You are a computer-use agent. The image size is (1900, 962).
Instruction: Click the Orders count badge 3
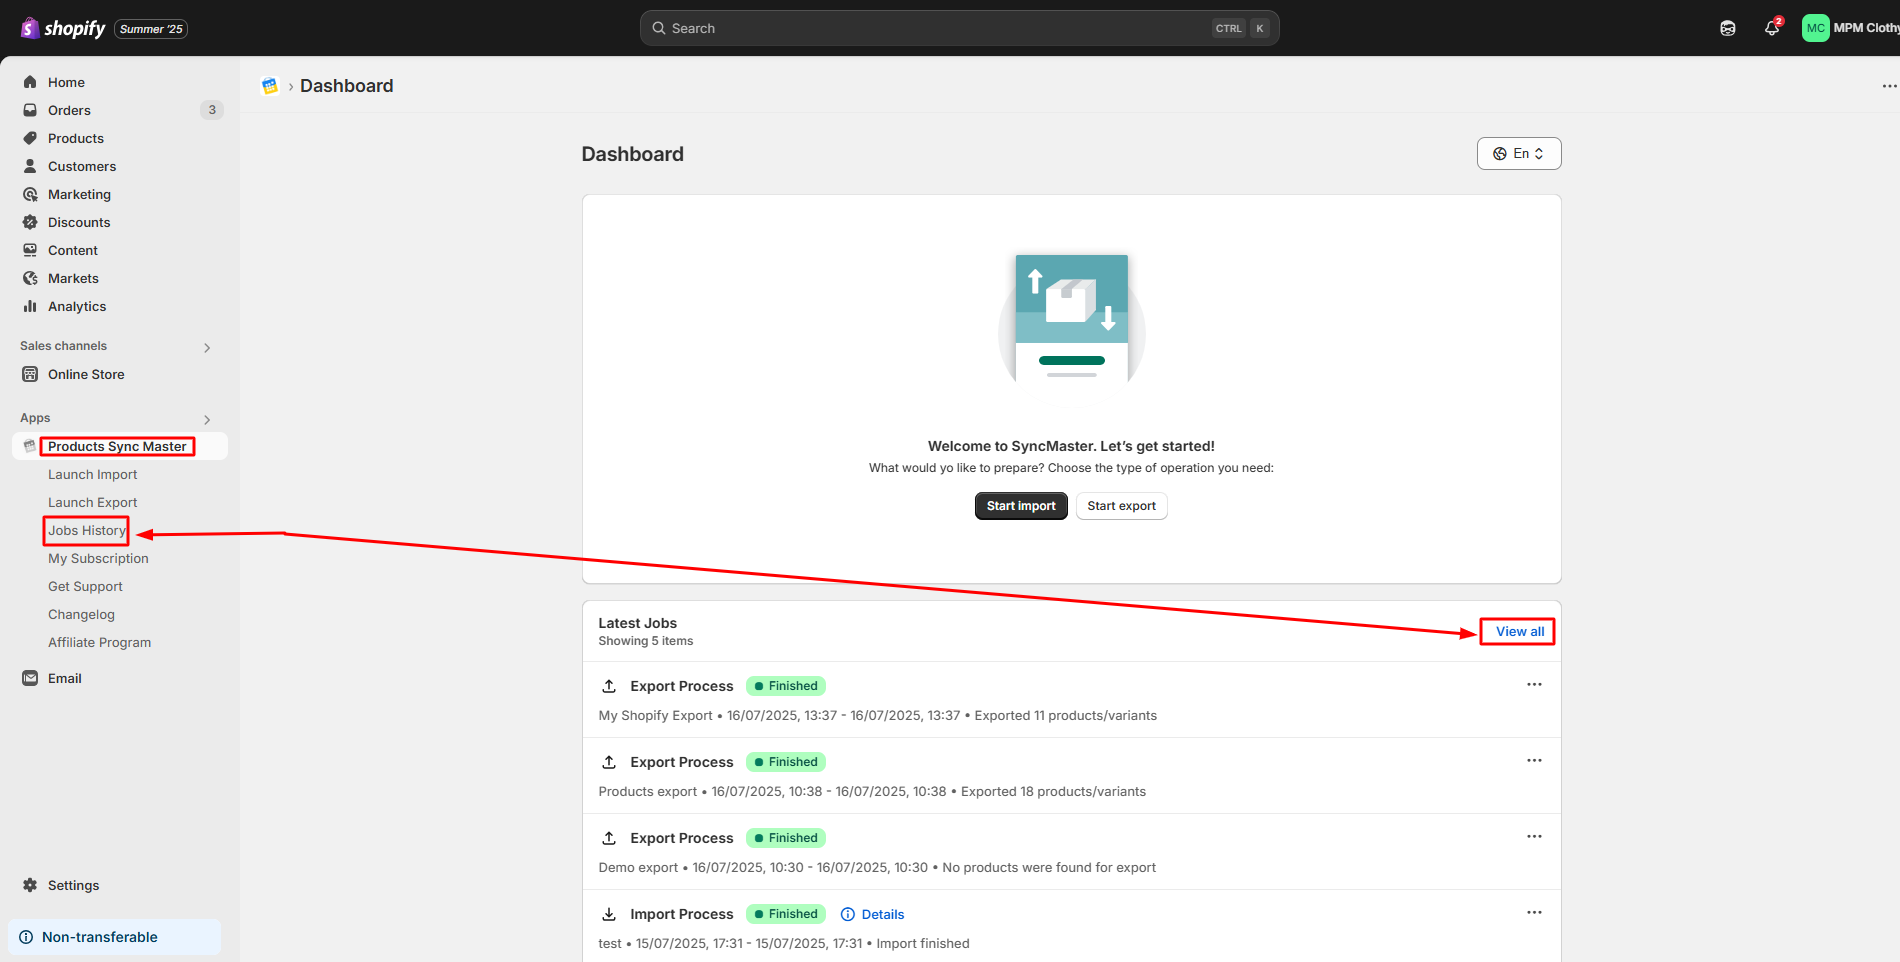pos(212,110)
